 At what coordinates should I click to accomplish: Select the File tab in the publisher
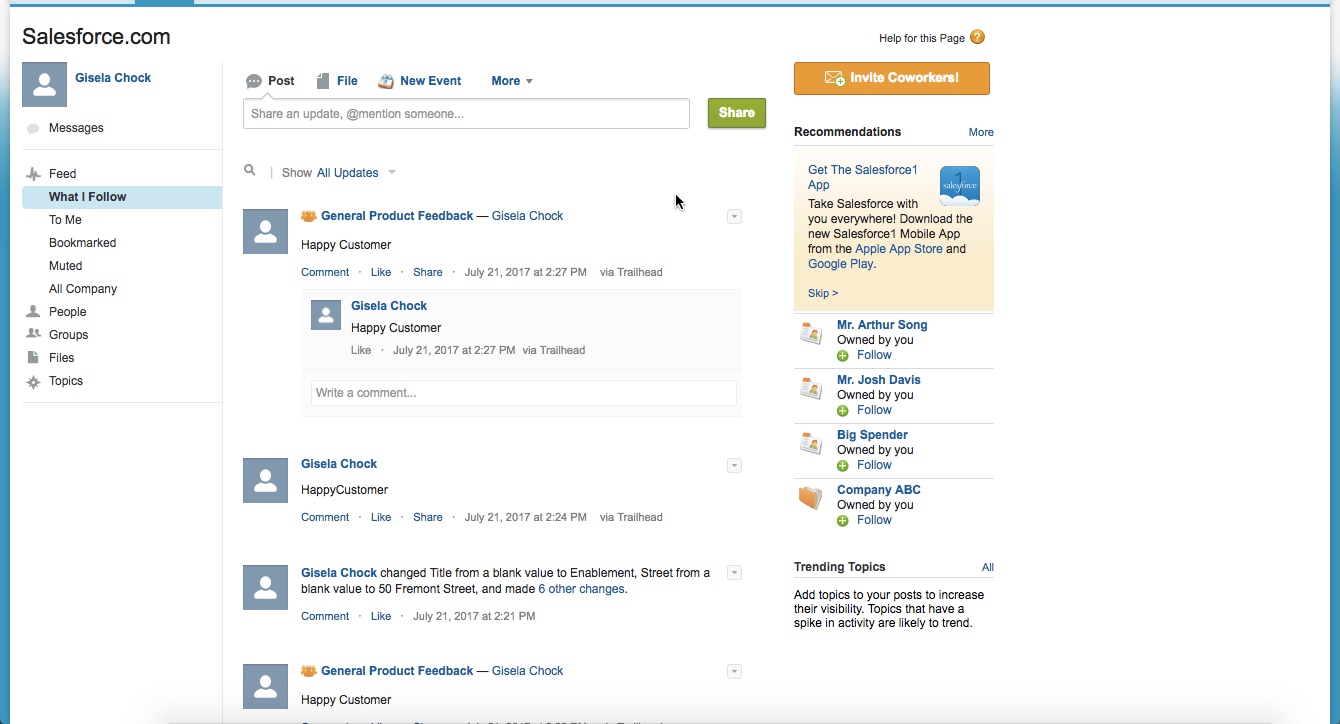(337, 81)
